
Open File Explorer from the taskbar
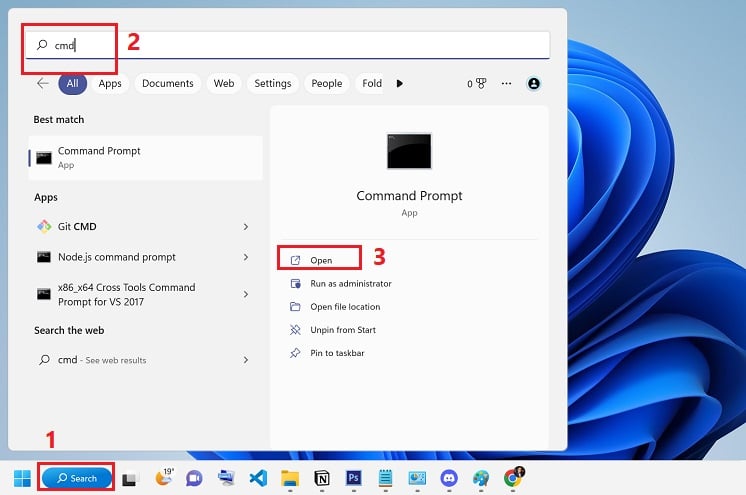[290, 478]
